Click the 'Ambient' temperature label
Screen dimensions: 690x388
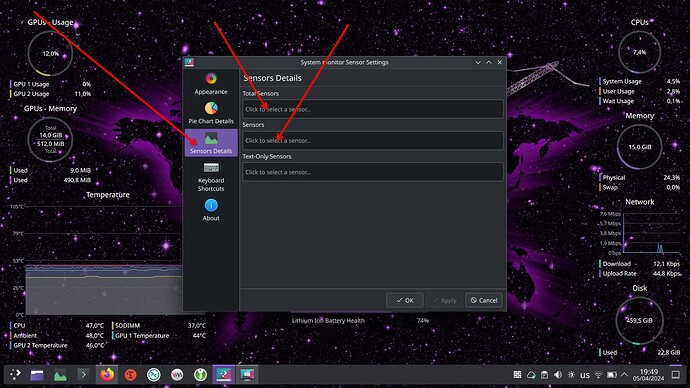tap(25, 336)
